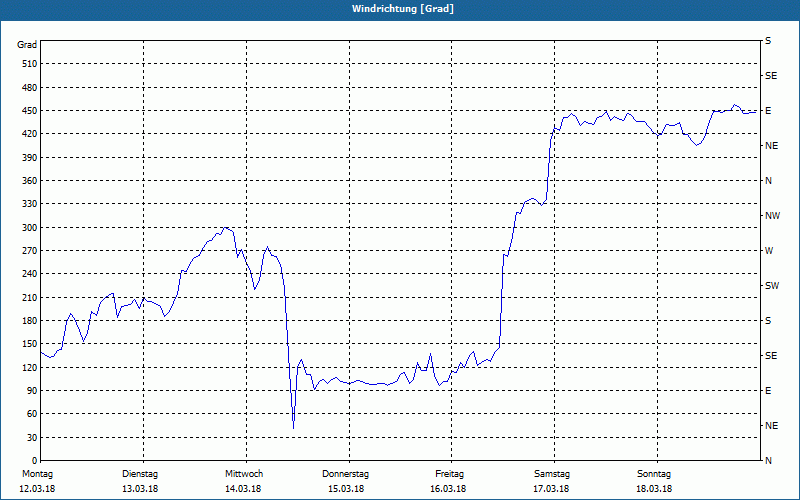Click the "450" y-axis value
This screenshot has width=800, height=500.
click(x=30, y=111)
